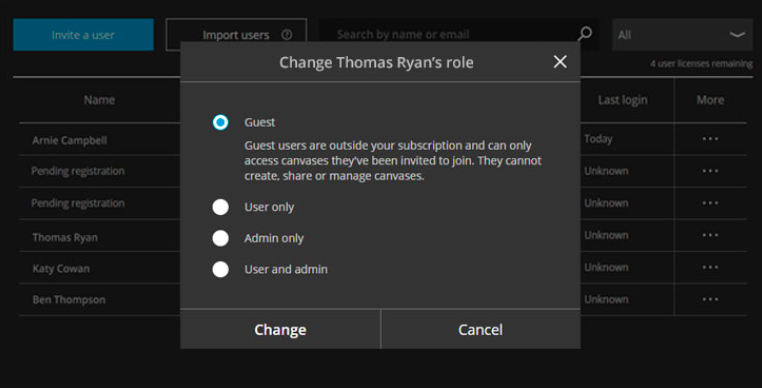Viewport: 762px width, 388px height.
Task: Select the Guest role radio button
Action: point(220,122)
